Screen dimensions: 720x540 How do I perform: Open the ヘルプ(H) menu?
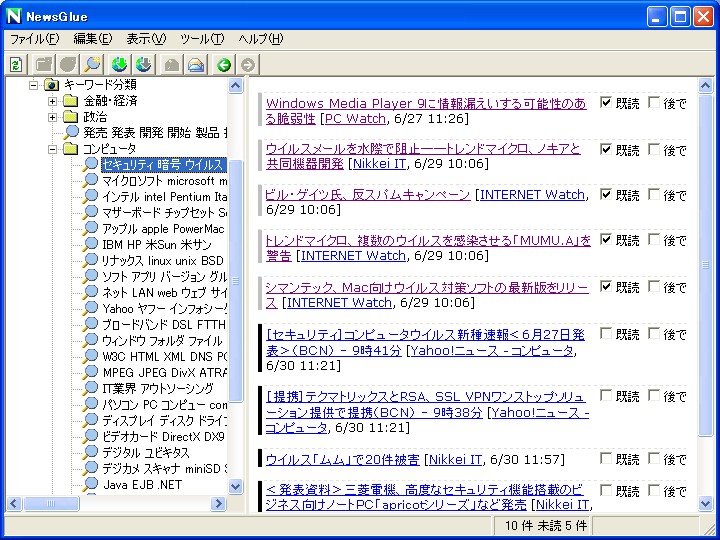pos(261,39)
